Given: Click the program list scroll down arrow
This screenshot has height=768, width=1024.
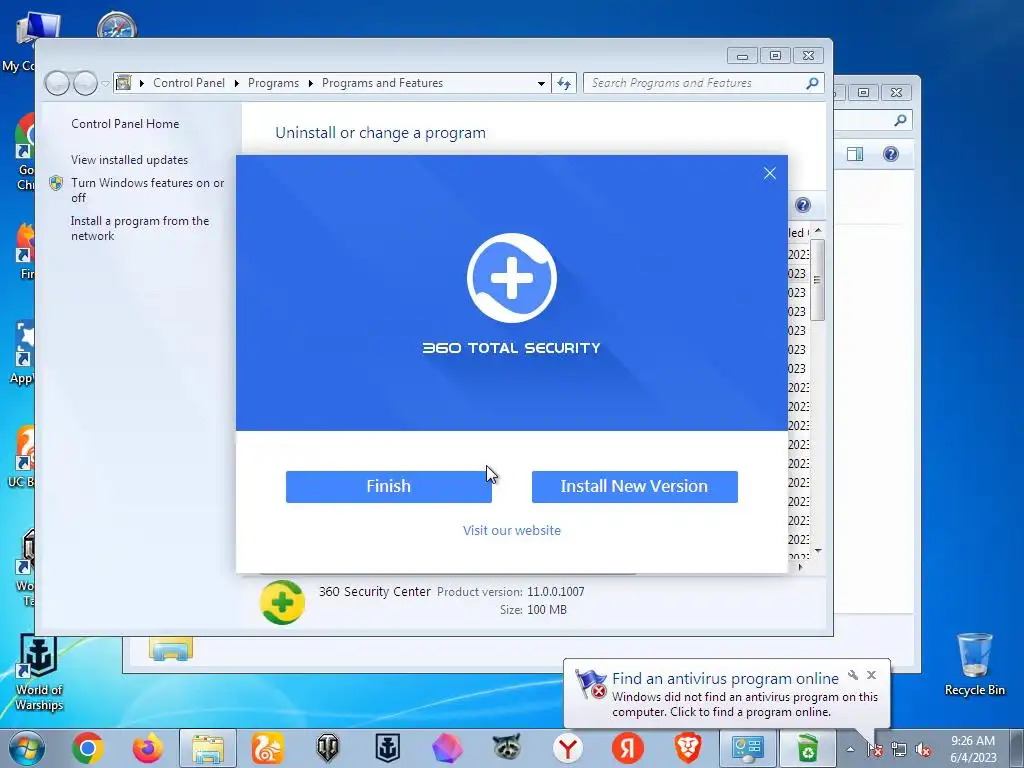Looking at the screenshot, I should [x=818, y=551].
